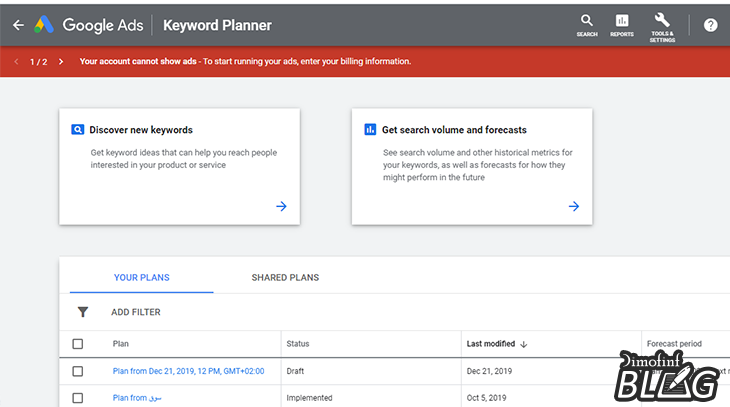The width and height of the screenshot is (730, 407).
Task: Click the Keyword Planner title
Action: (217, 25)
